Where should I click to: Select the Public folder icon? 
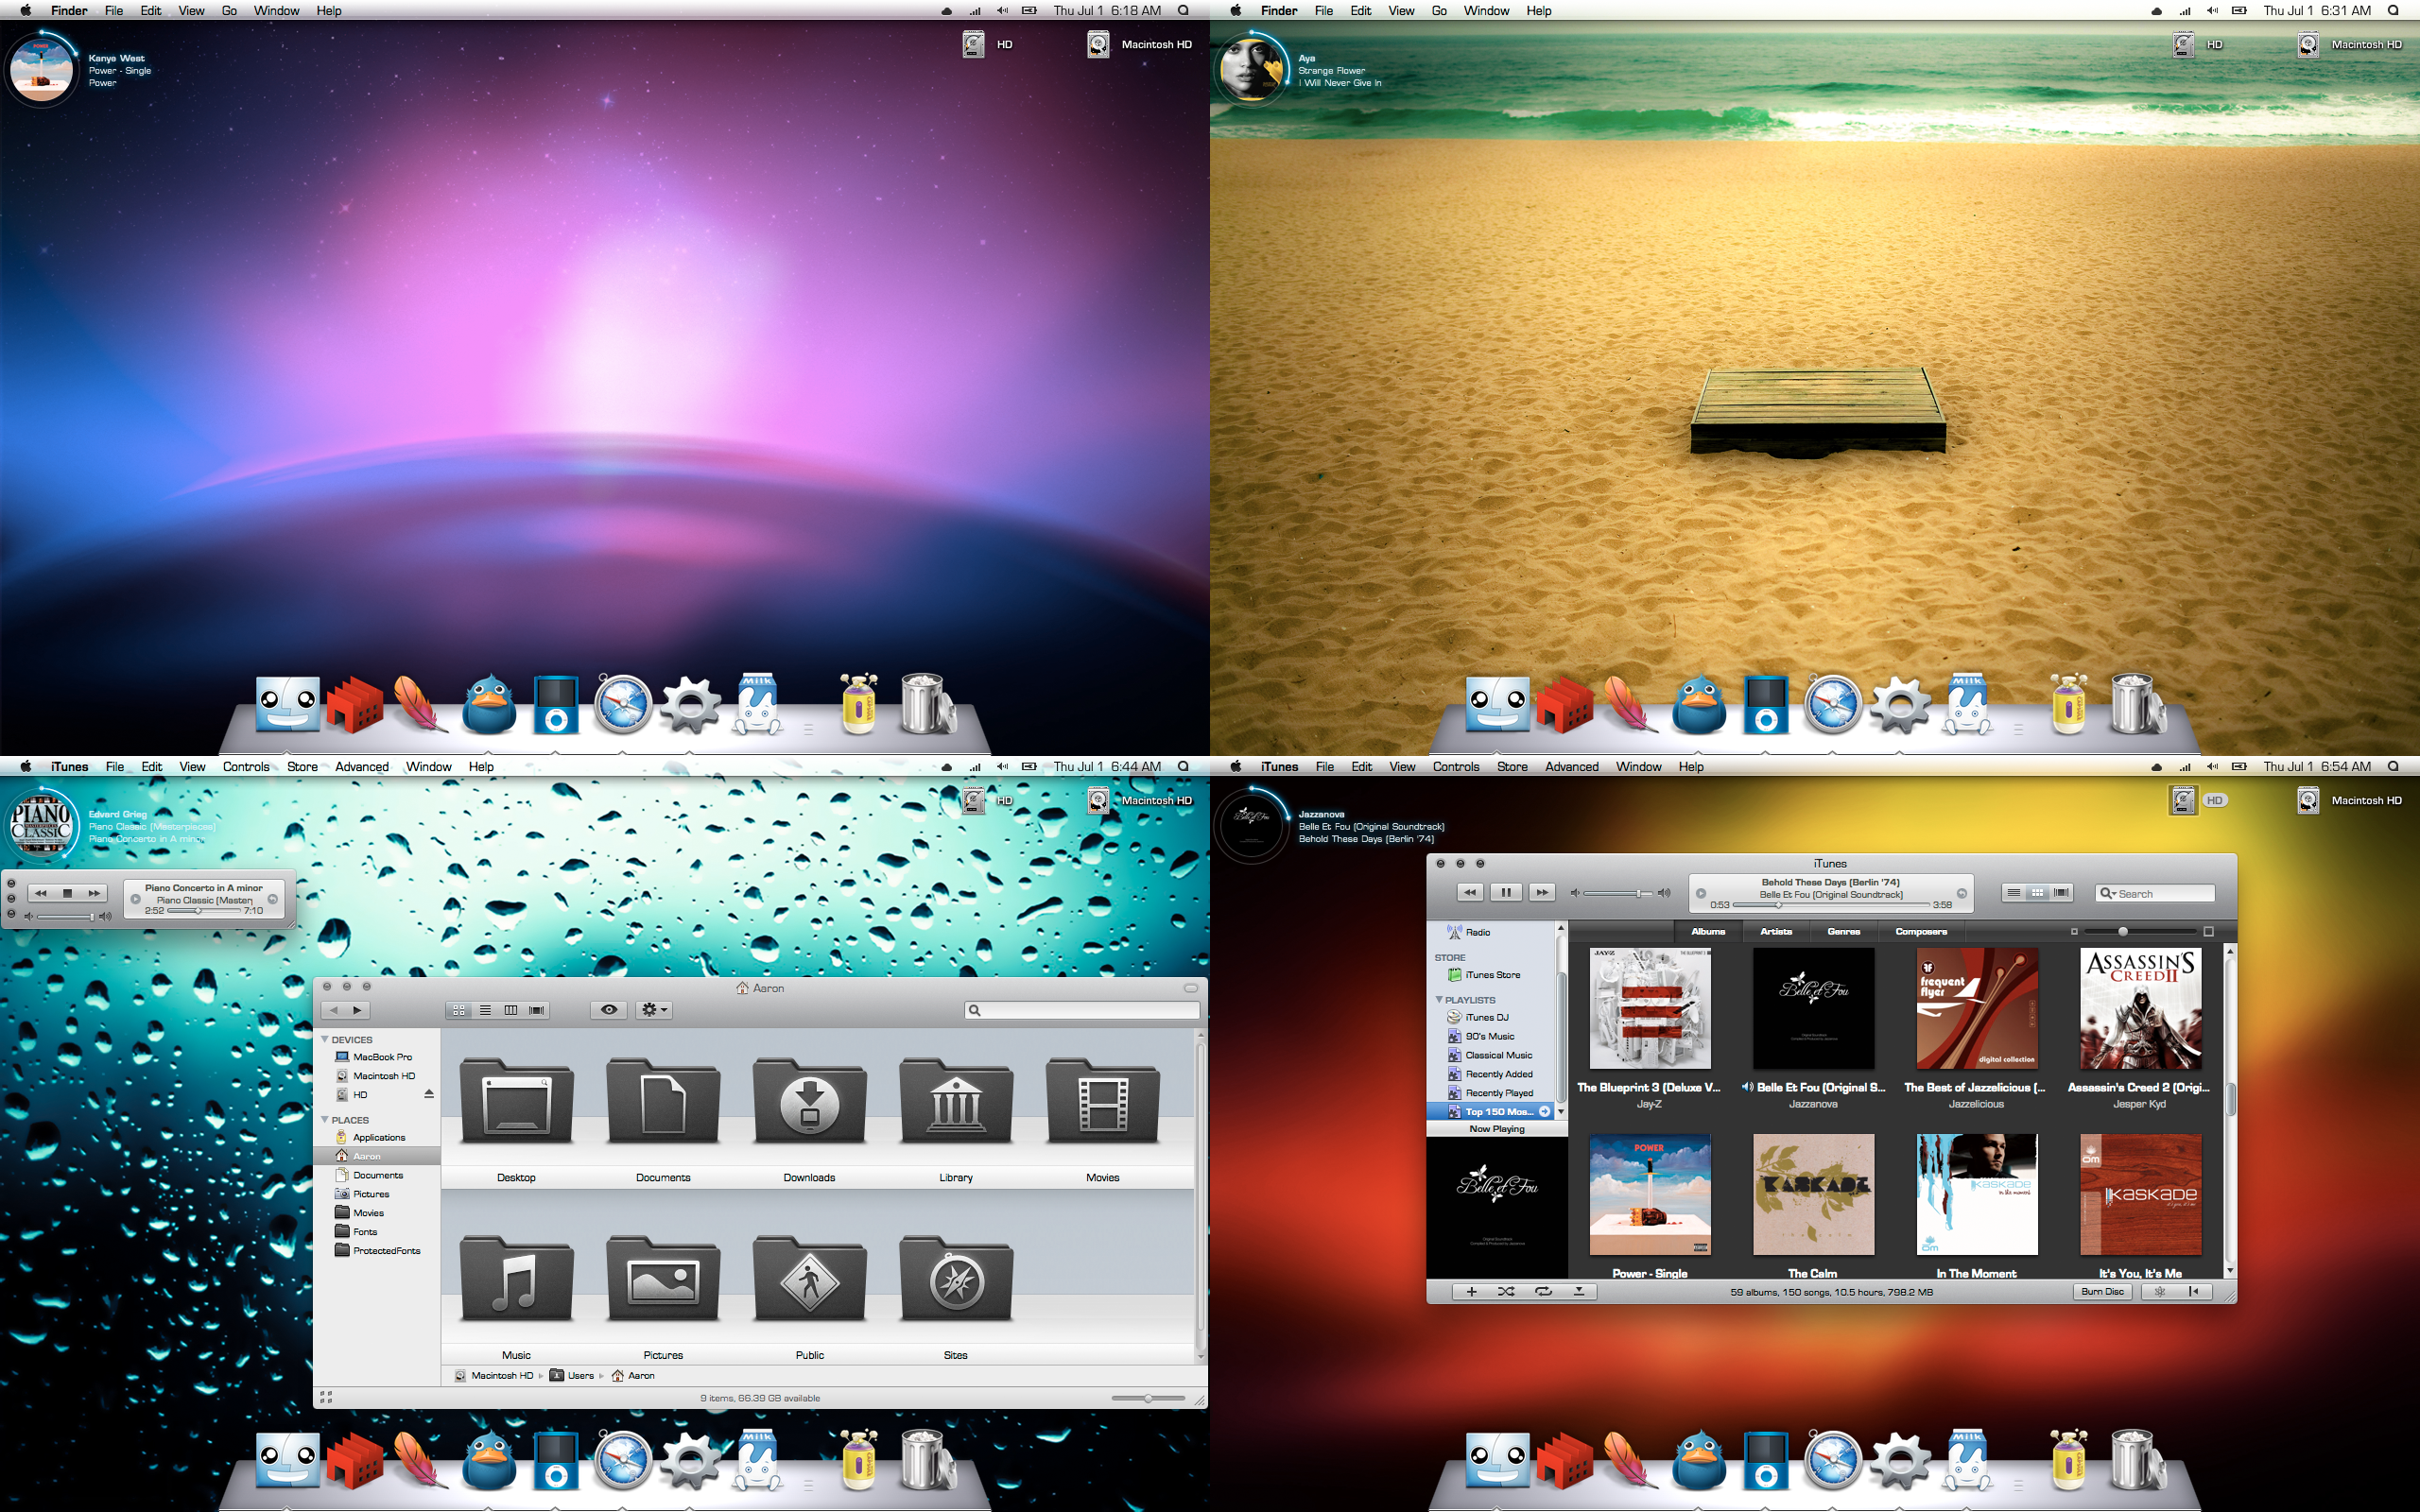tap(810, 1279)
